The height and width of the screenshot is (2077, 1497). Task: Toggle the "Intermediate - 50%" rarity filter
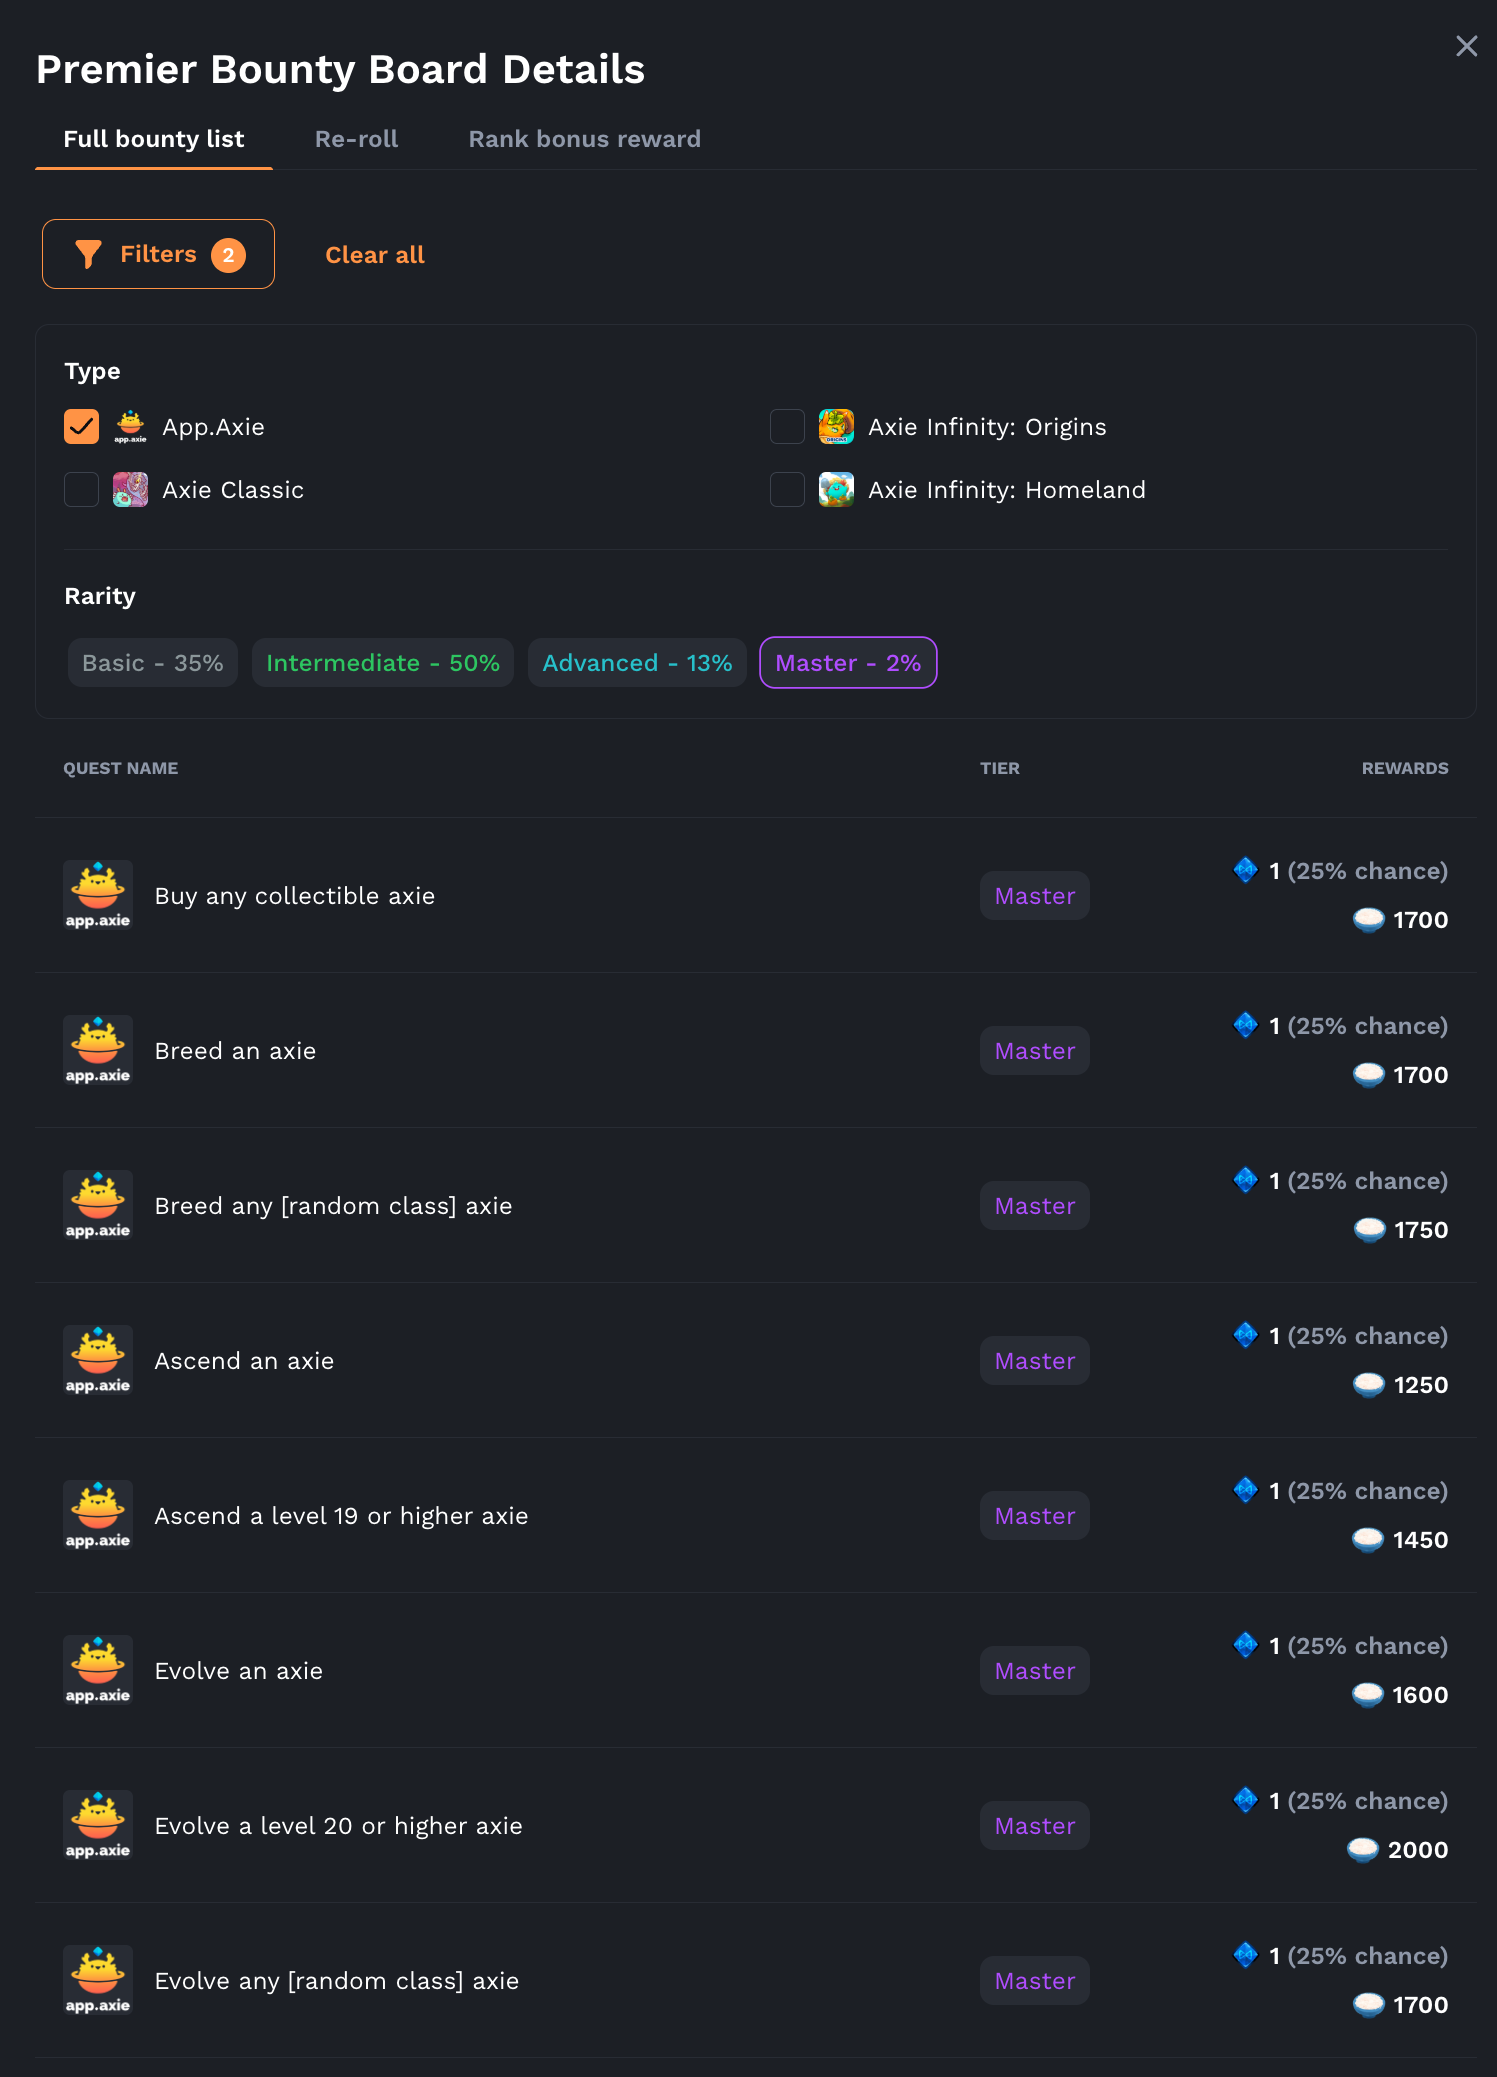pos(382,662)
